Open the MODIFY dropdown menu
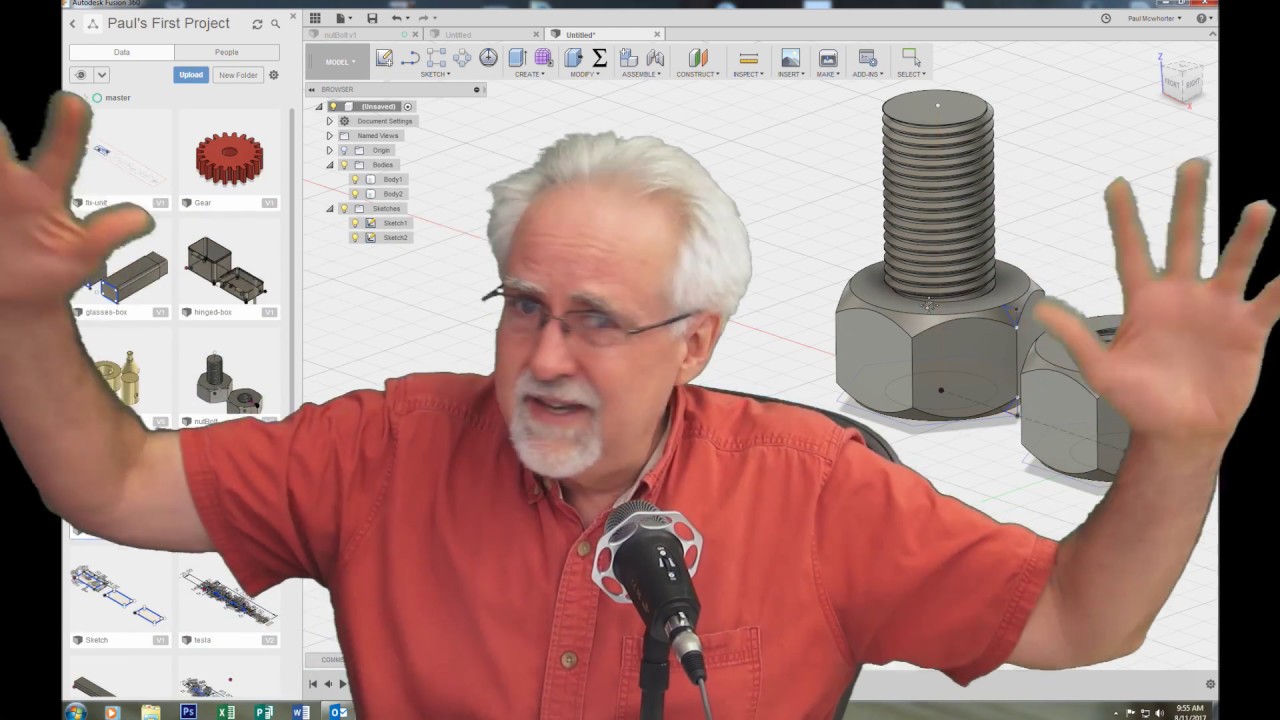The height and width of the screenshot is (720, 1280). coord(585,74)
